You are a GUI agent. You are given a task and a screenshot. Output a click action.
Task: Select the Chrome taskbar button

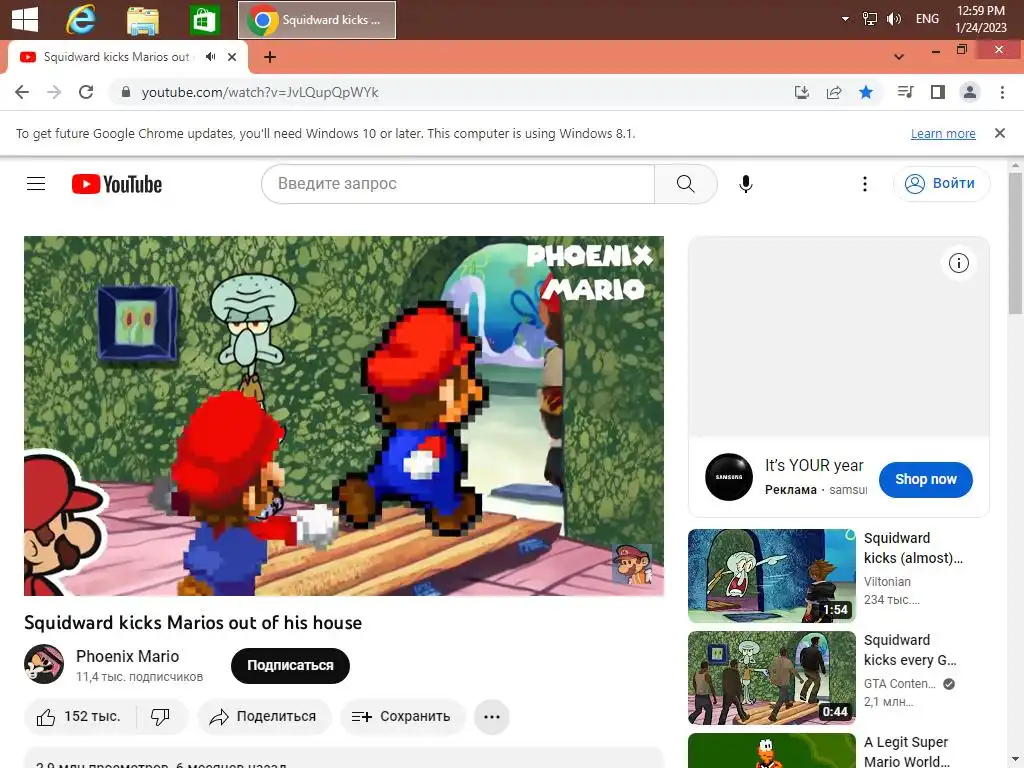click(x=317, y=20)
